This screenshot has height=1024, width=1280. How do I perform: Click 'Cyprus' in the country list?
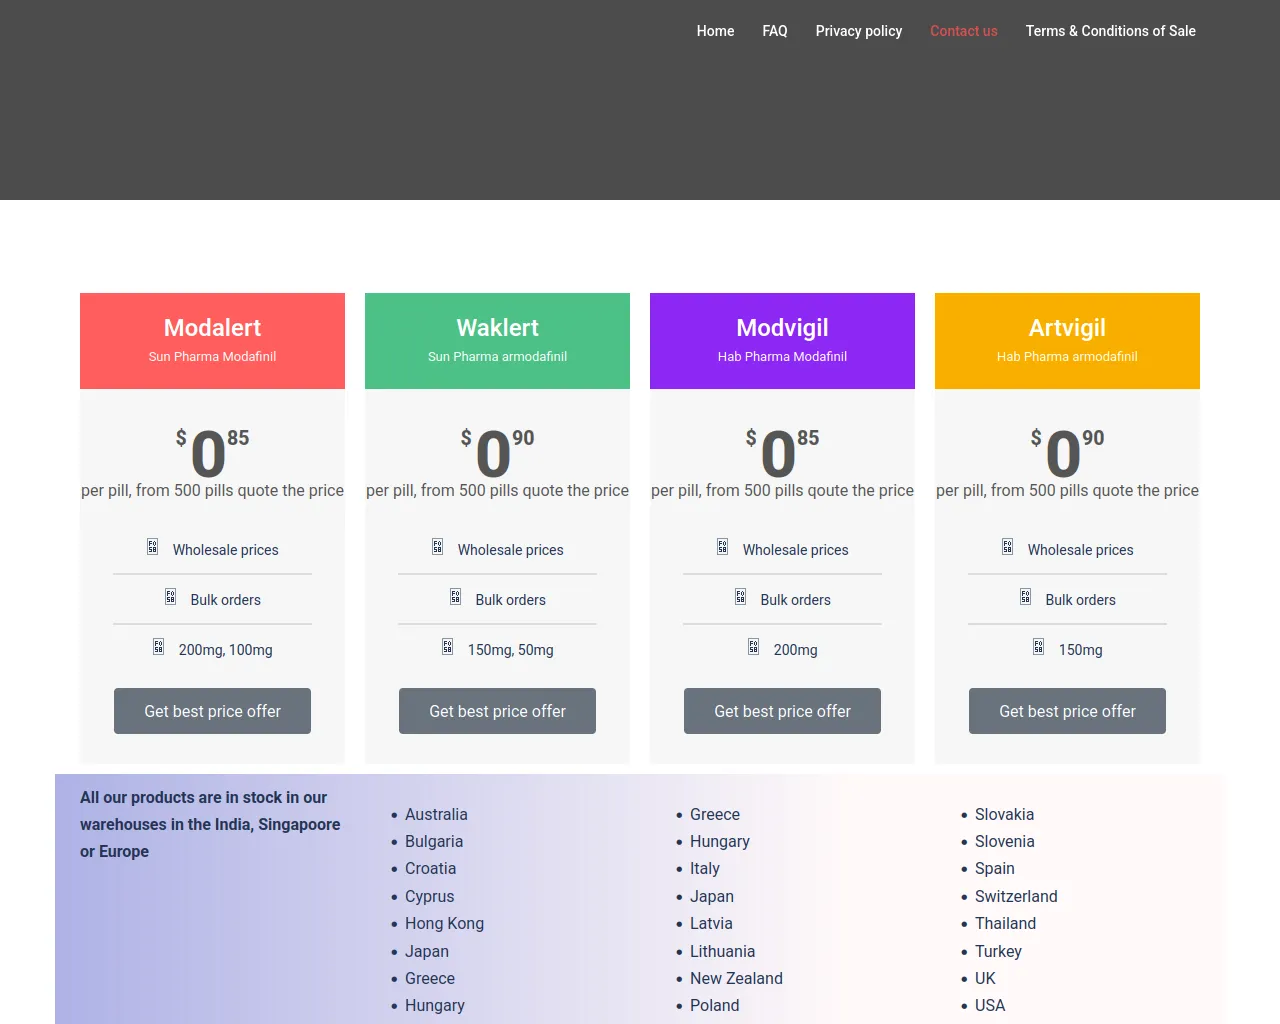[429, 897]
